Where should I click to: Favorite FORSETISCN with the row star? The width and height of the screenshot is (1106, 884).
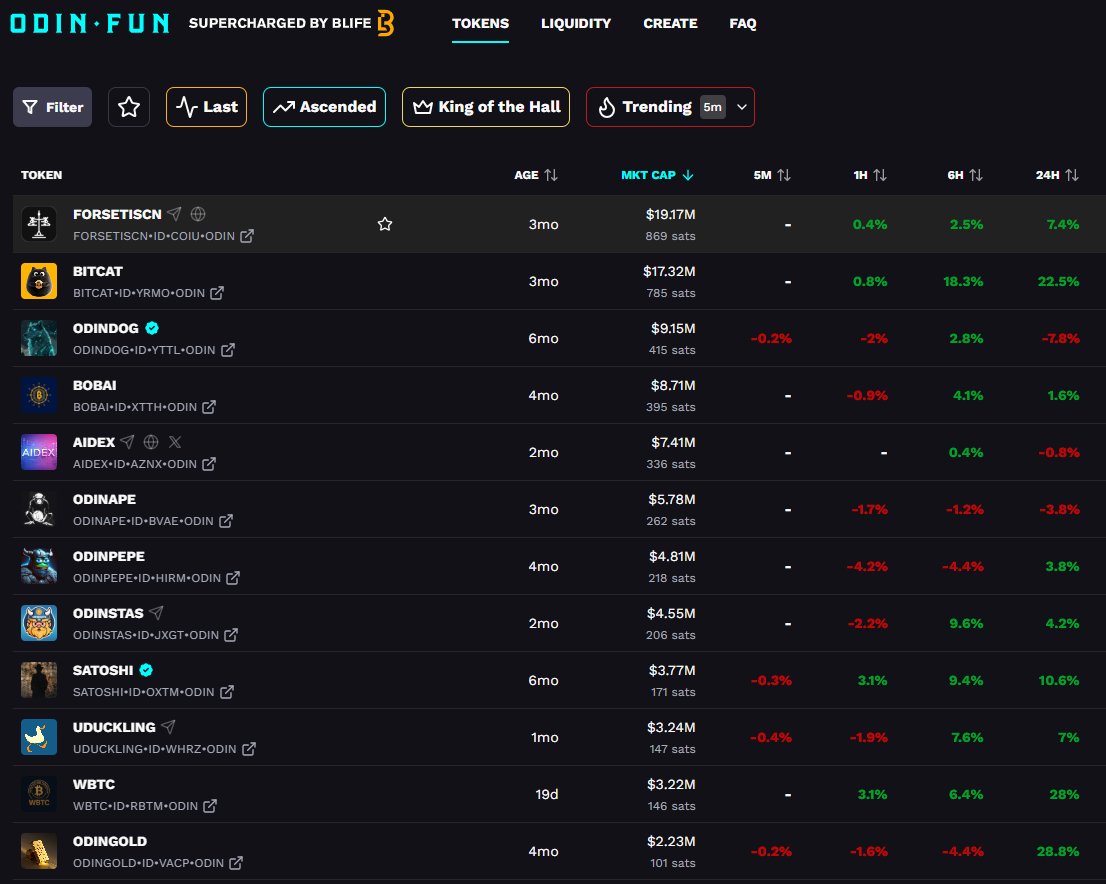point(384,224)
